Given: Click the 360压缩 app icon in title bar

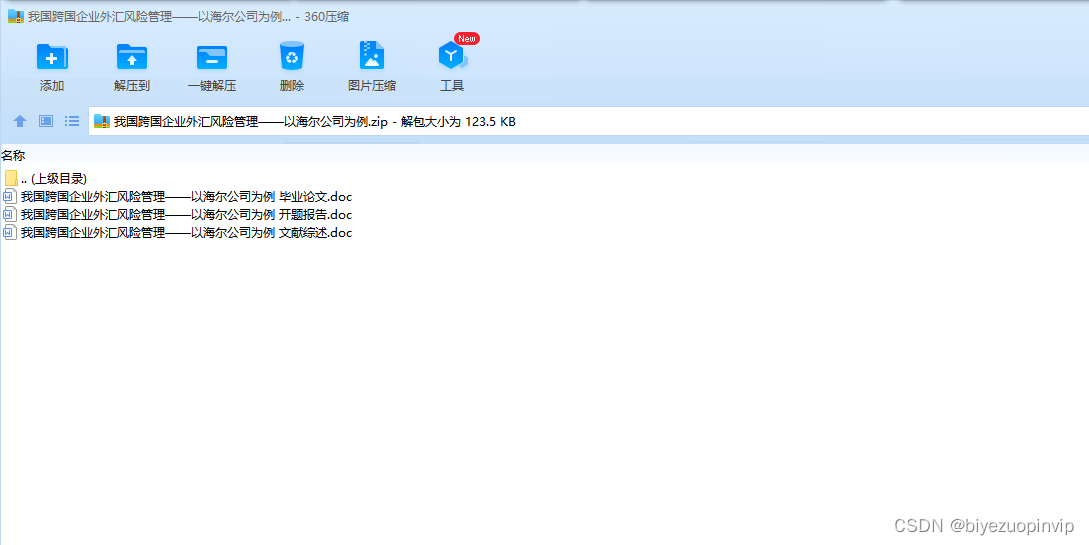Looking at the screenshot, I should [16, 17].
